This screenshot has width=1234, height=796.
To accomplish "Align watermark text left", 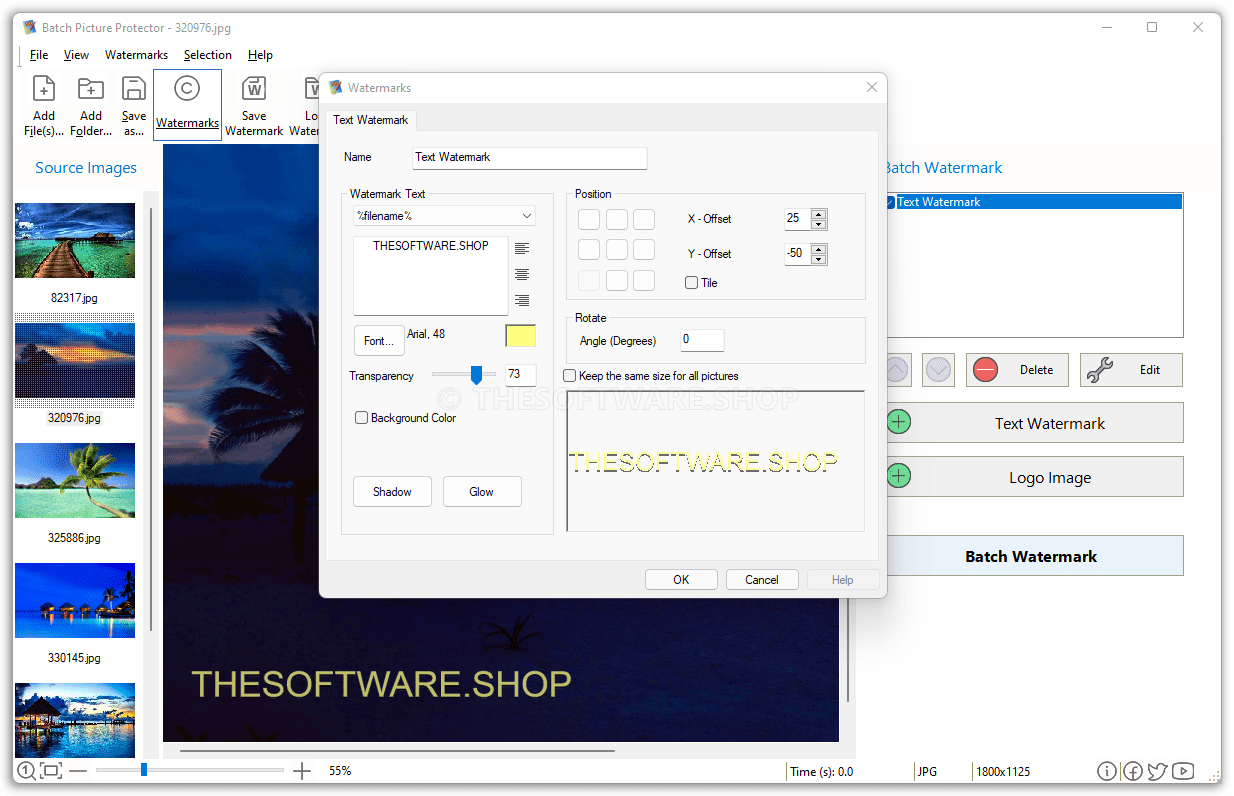I will tap(522, 248).
